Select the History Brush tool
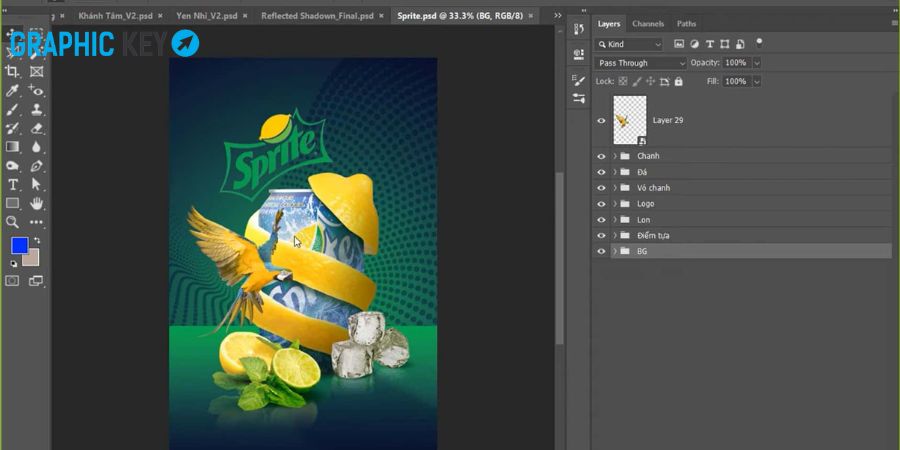This screenshot has height=450, width=900. click(x=12, y=128)
